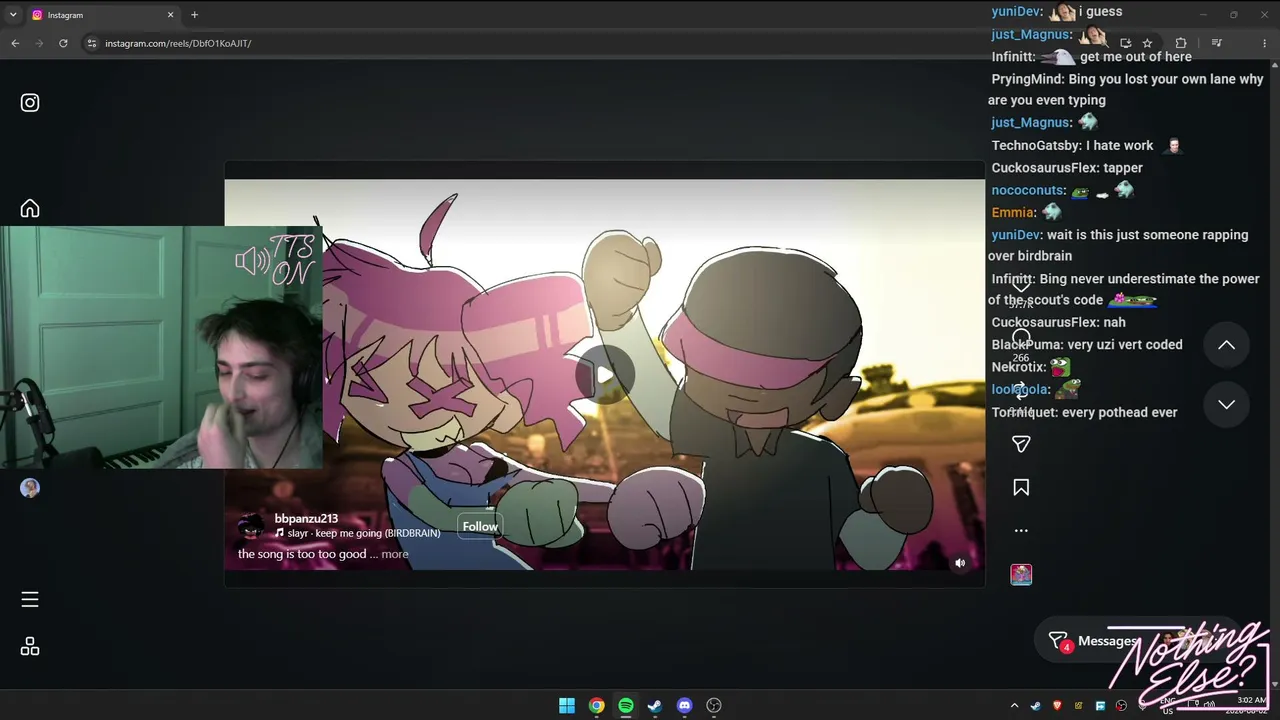Open the Home feed in the sidebar

point(30,209)
